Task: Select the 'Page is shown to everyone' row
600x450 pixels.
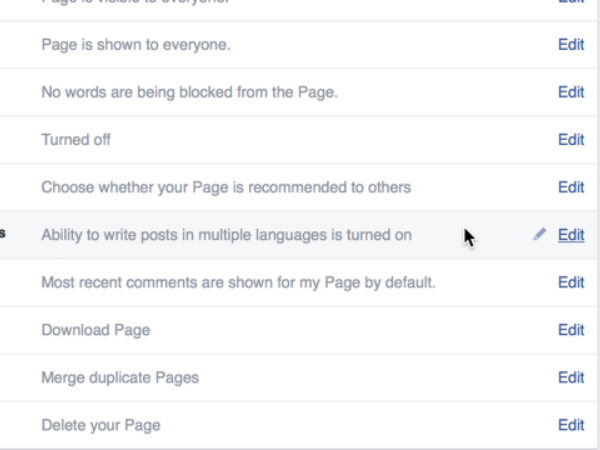Action: pyautogui.click(x=137, y=45)
